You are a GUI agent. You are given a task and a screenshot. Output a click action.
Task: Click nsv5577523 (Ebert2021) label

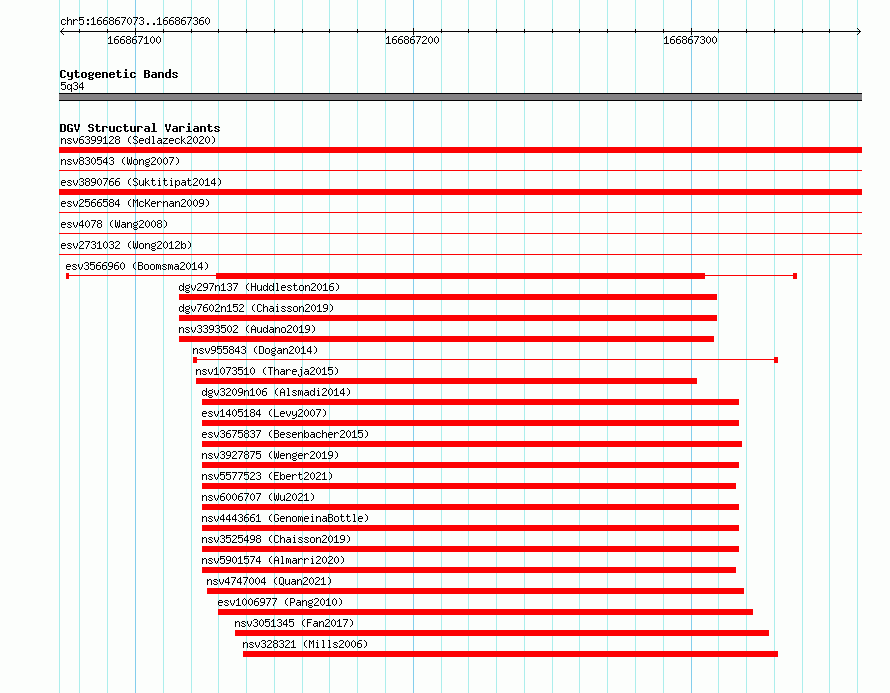pyautogui.click(x=267, y=476)
